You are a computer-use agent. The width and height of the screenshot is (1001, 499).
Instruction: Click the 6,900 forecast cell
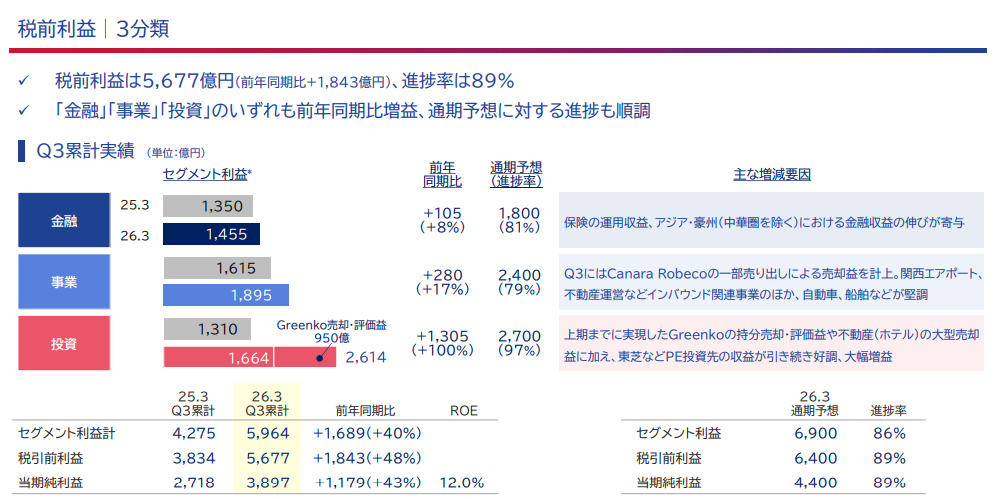click(816, 434)
